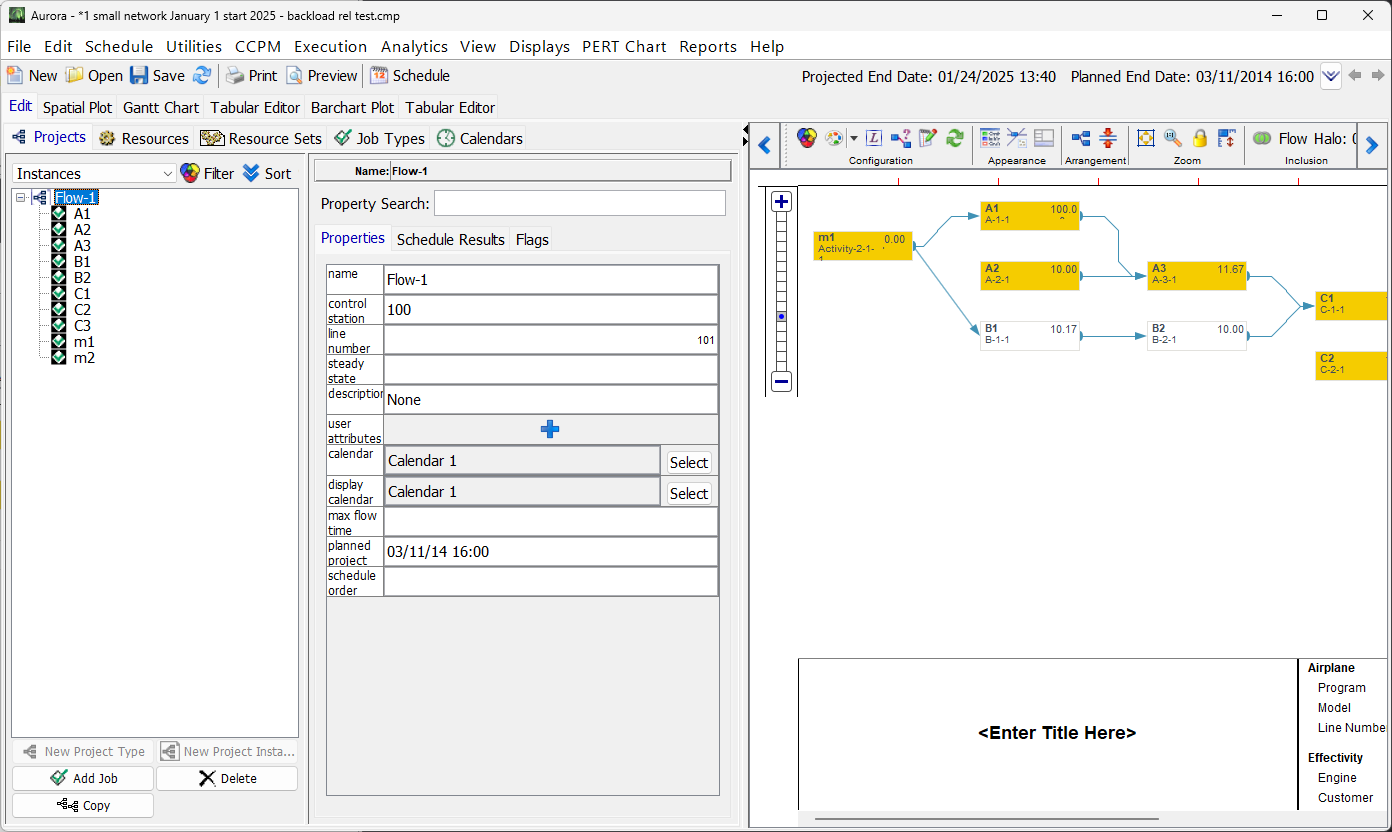Open the color Filter icon in Configuration toolbar
The width and height of the screenshot is (1392, 832).
[807, 138]
